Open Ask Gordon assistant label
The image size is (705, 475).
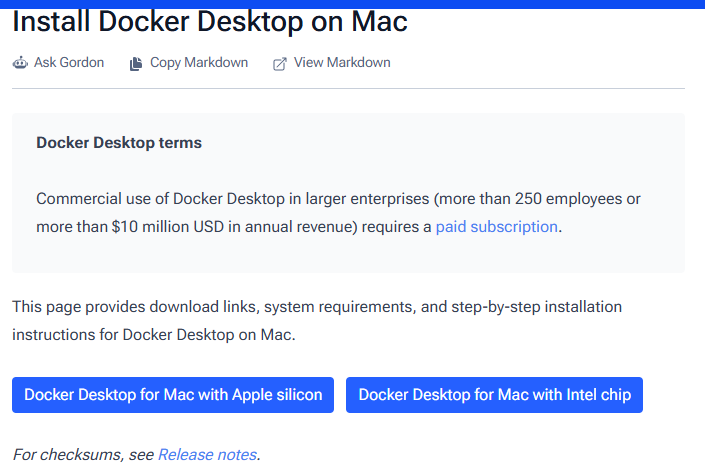click(69, 63)
